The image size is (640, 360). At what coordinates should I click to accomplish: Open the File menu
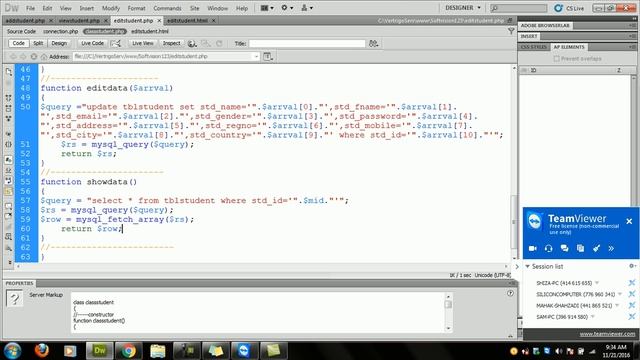point(31,8)
